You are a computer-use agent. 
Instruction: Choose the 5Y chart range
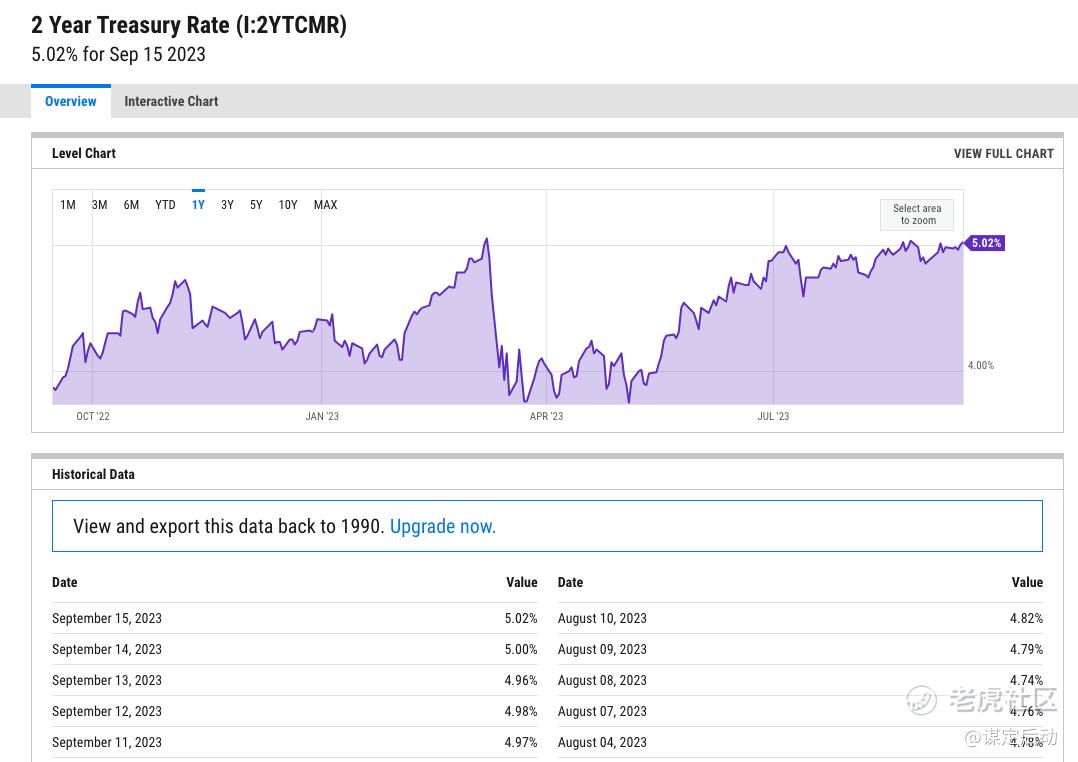[x=256, y=205]
